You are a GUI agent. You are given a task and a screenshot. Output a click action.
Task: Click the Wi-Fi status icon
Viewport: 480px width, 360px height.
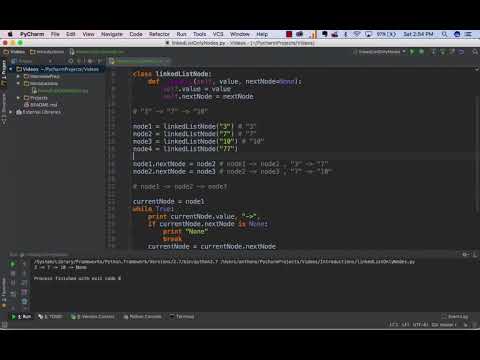(357, 34)
